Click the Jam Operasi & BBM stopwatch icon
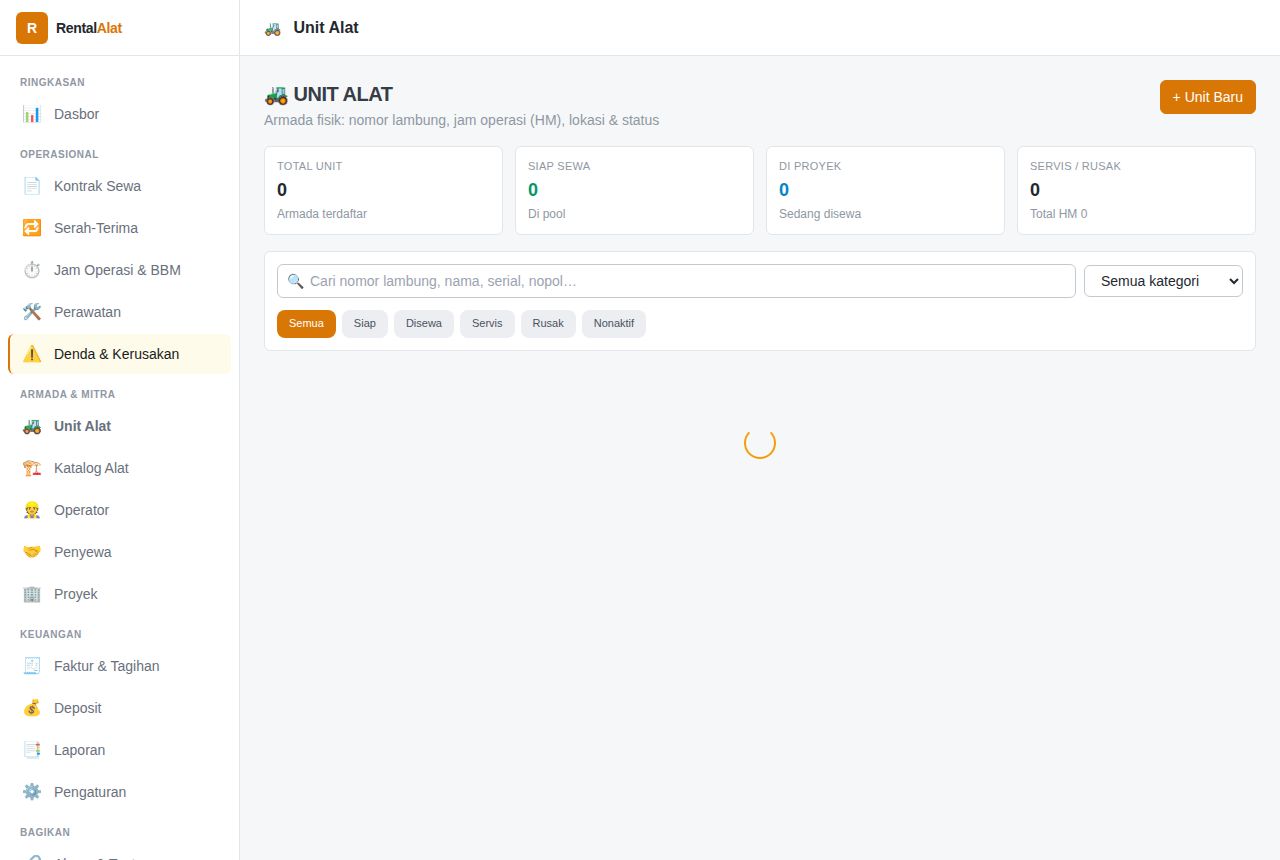The image size is (1280, 860). [x=32, y=270]
